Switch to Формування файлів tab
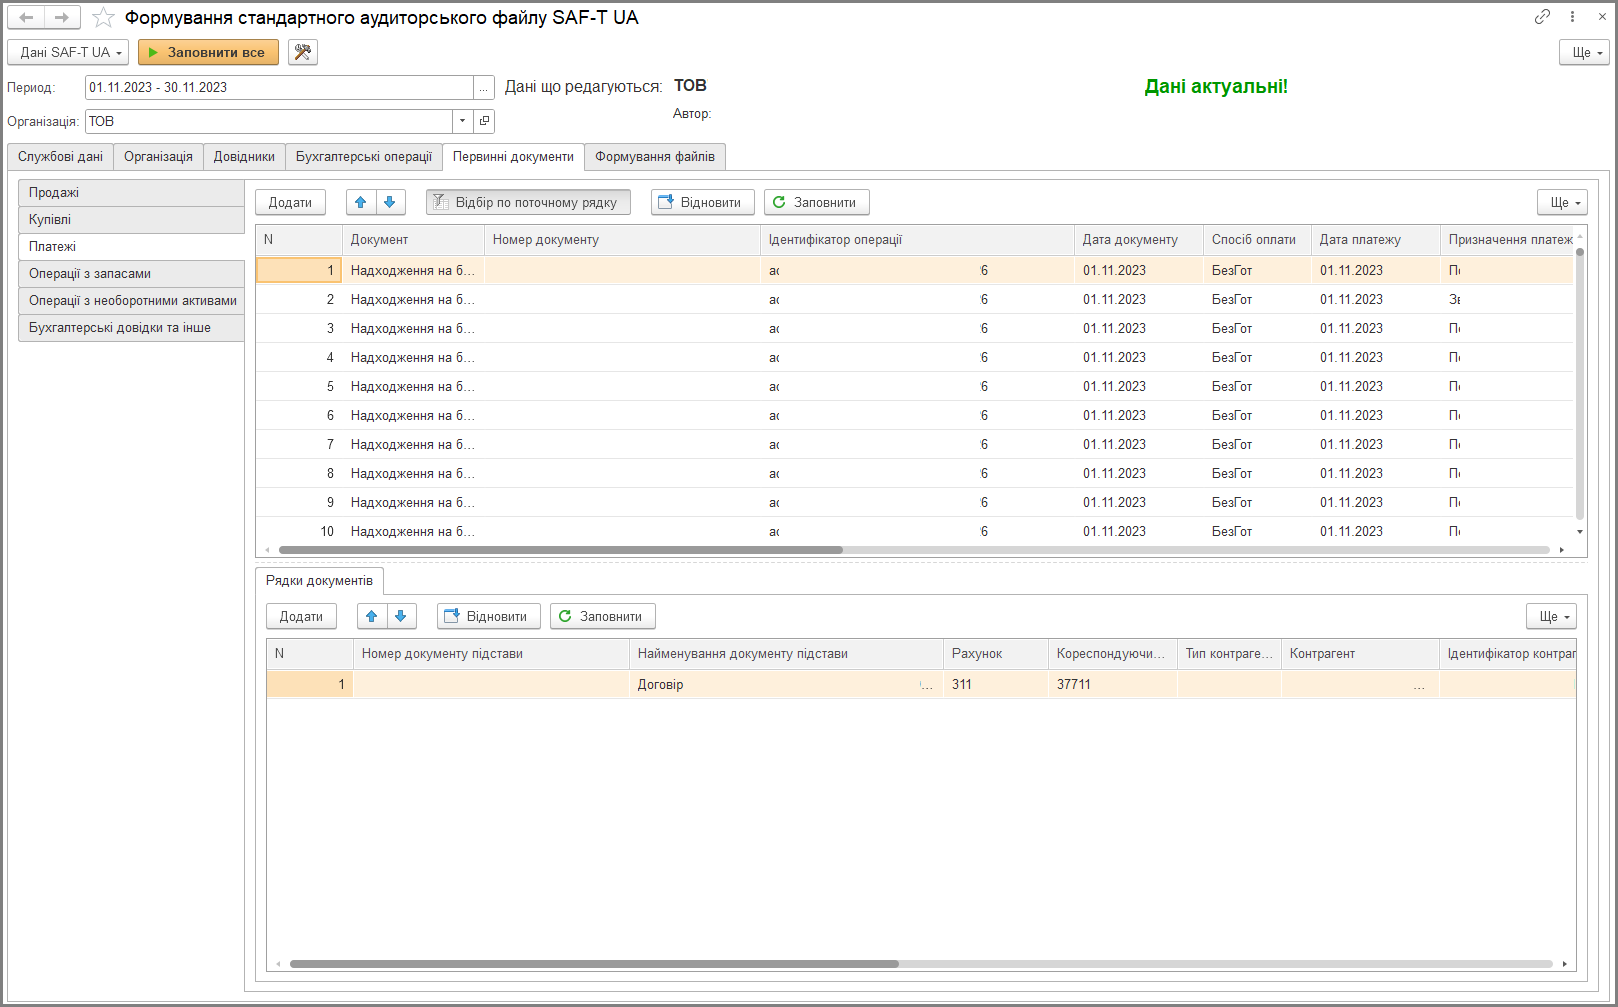1618x1007 pixels. tap(655, 157)
